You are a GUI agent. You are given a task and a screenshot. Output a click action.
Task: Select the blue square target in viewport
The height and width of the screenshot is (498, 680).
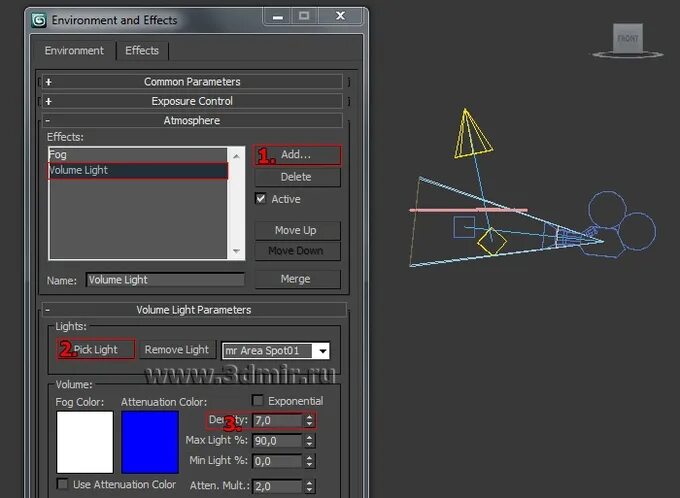point(464,227)
